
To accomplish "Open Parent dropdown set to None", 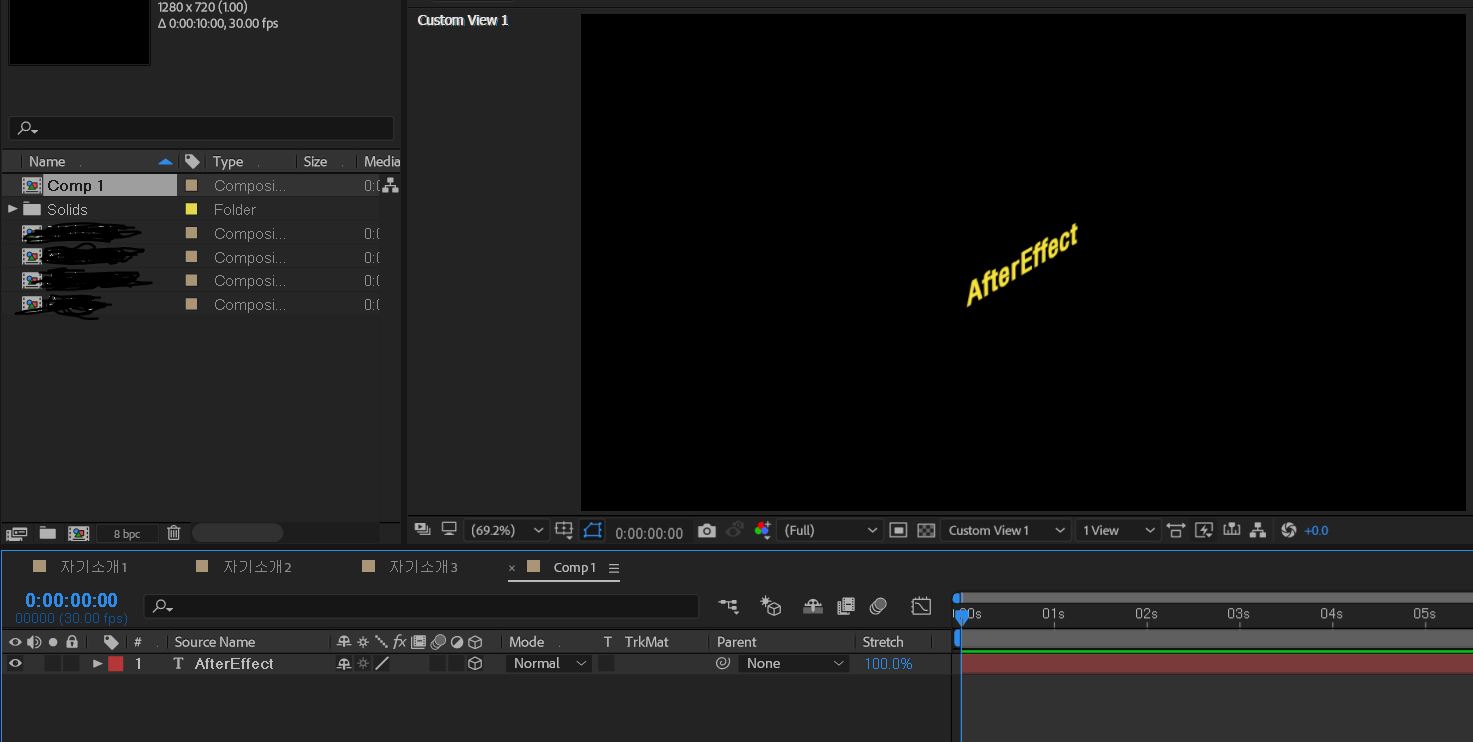I will (x=794, y=663).
